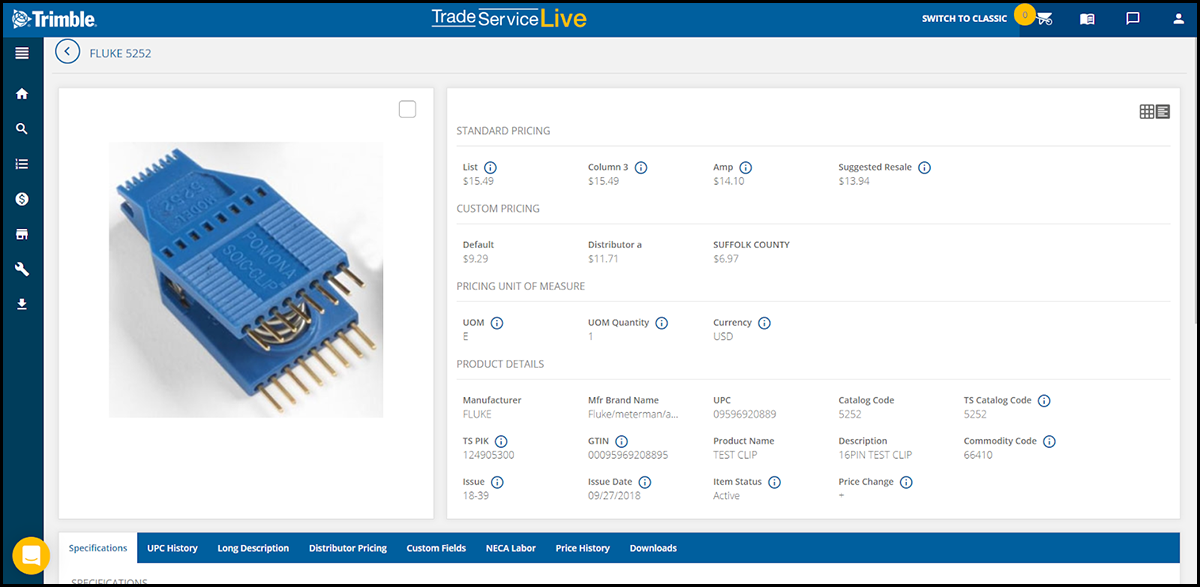This screenshot has width=1200, height=587.
Task: Click the SWITCH TO CLASSIC link
Action: (964, 19)
